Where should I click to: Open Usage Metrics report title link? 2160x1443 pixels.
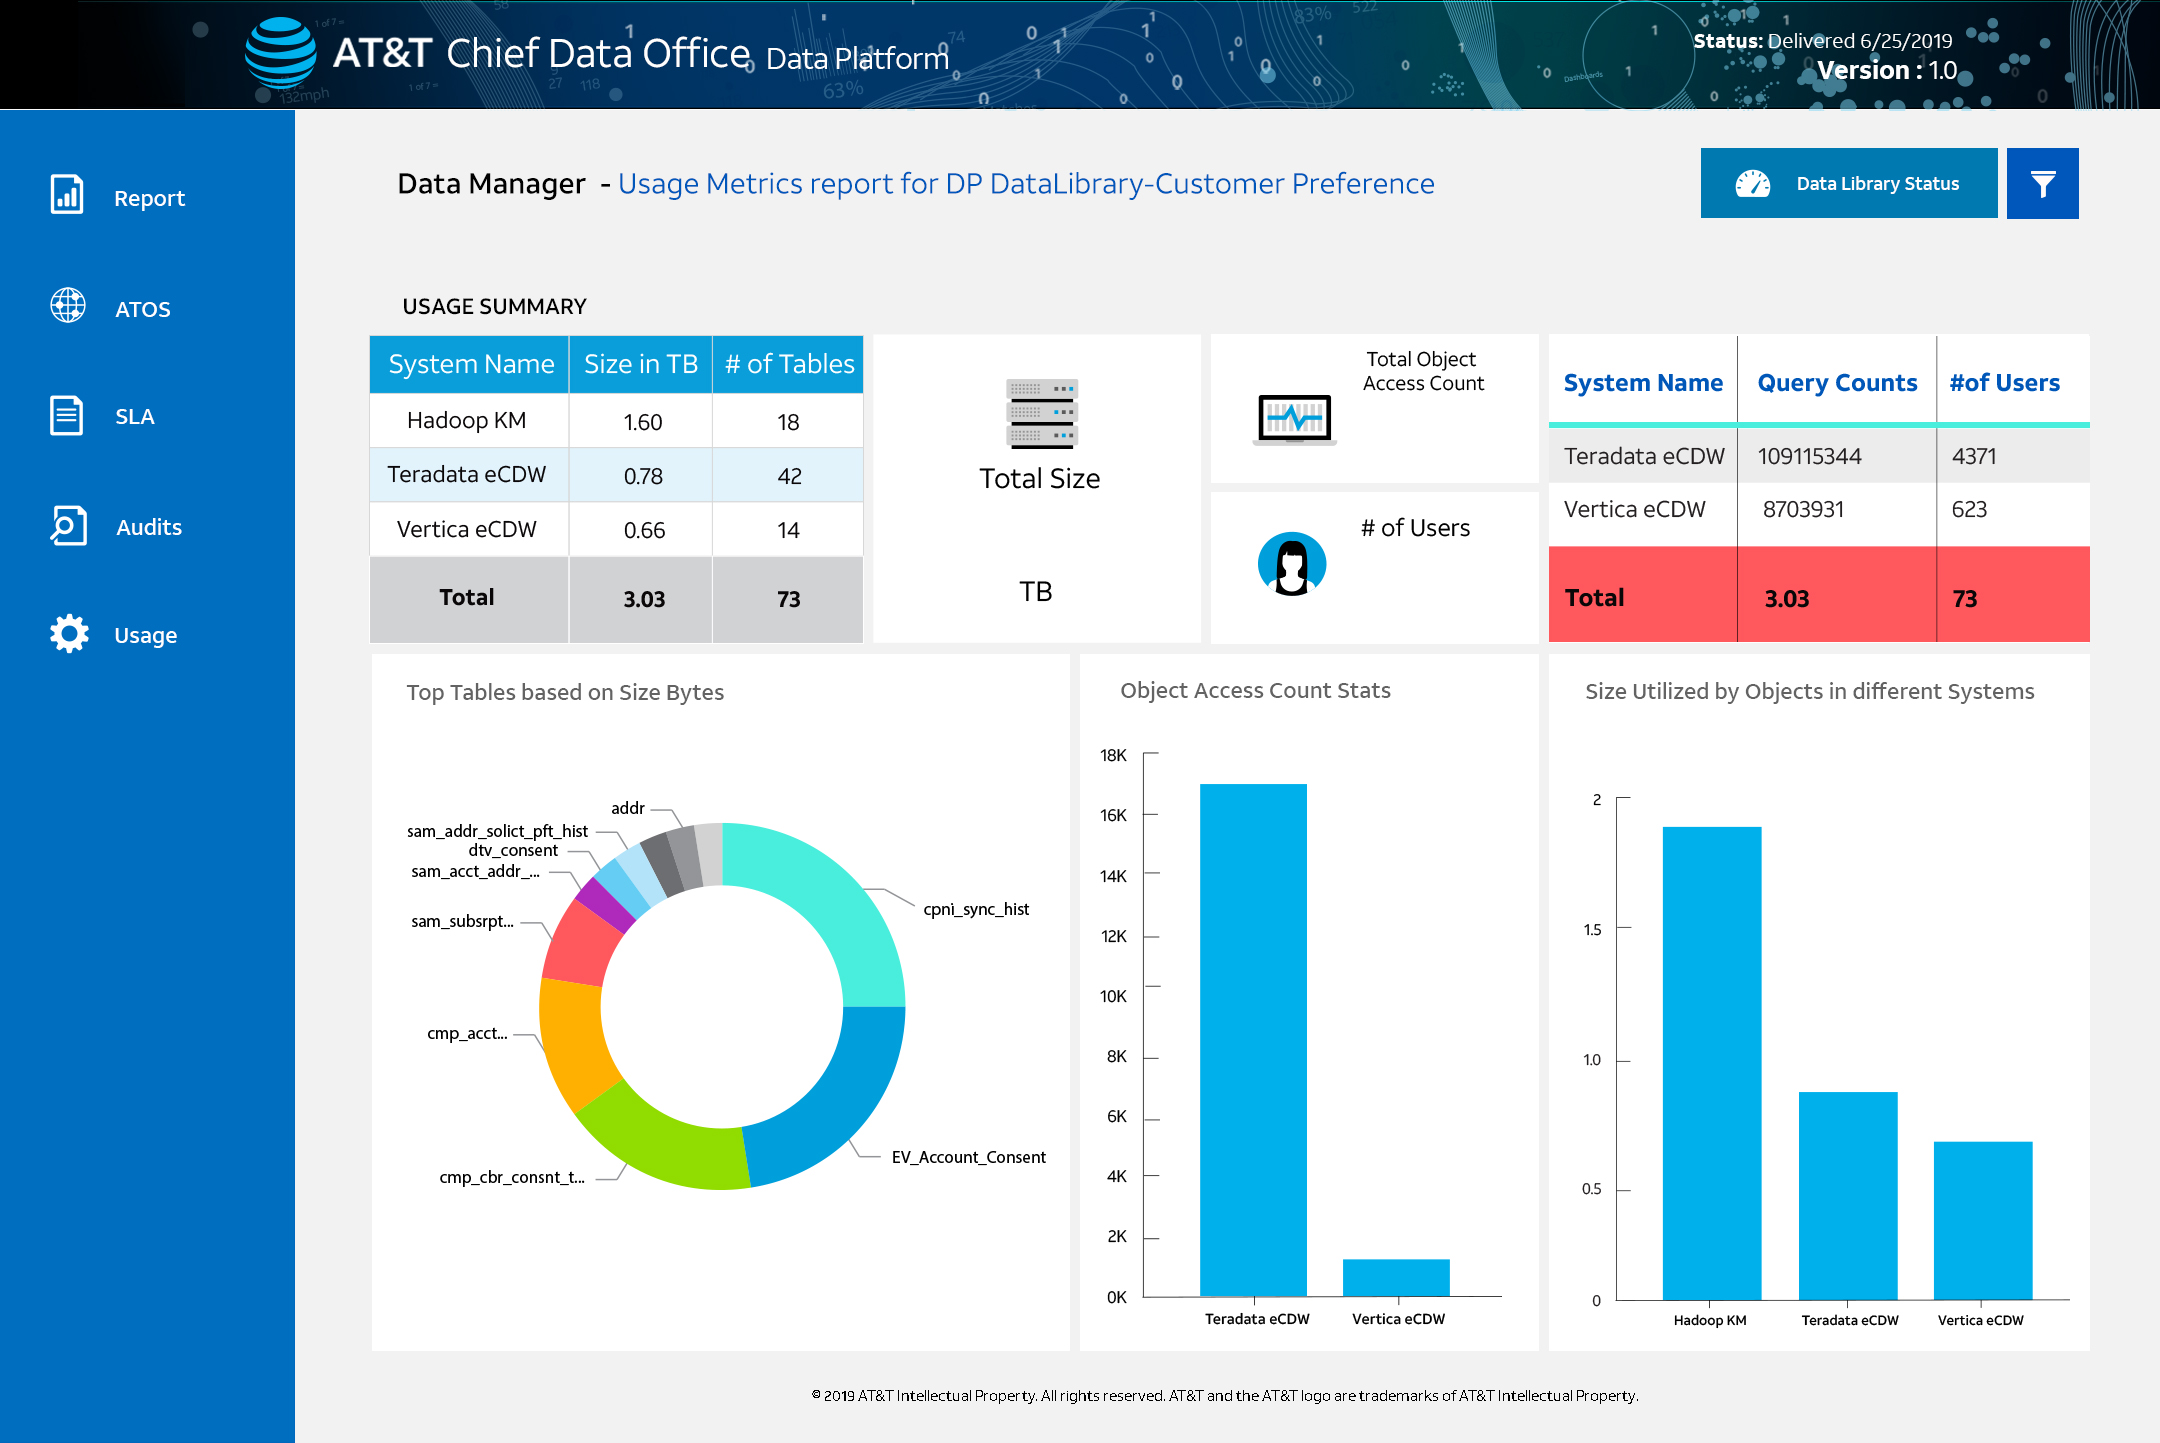[x=1026, y=184]
